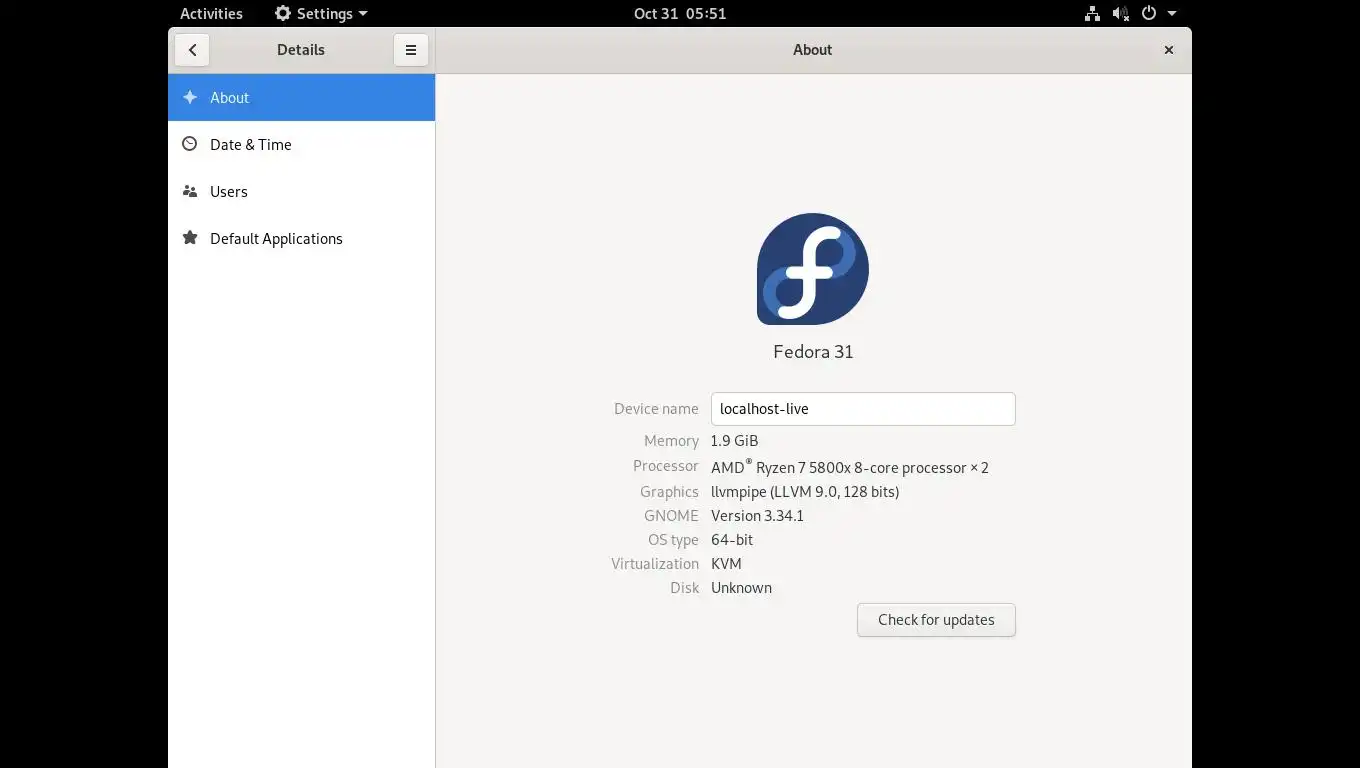Click the llvmpipe graphics value
Image resolution: width=1360 pixels, height=768 pixels.
(x=805, y=492)
